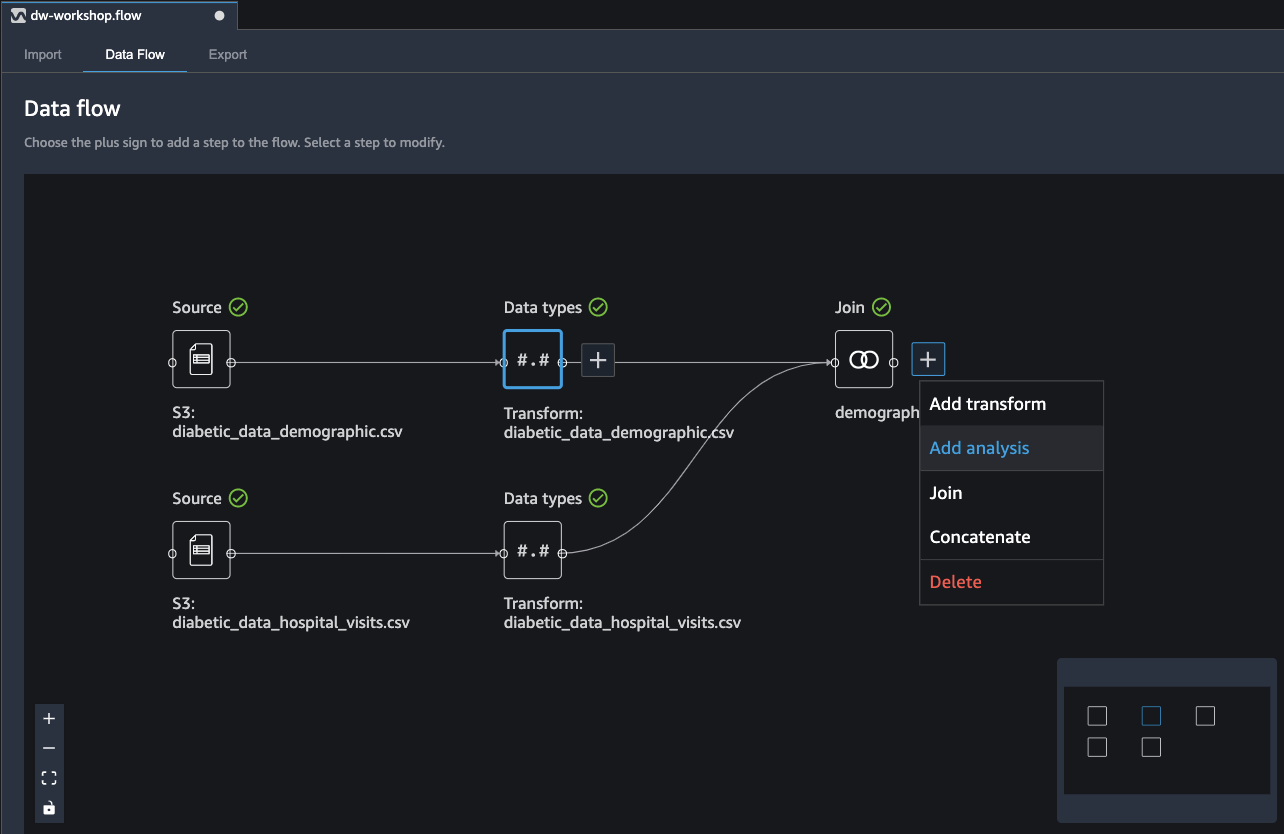
Task: Toggle the plus menu next to Join
Action: [x=928, y=359]
